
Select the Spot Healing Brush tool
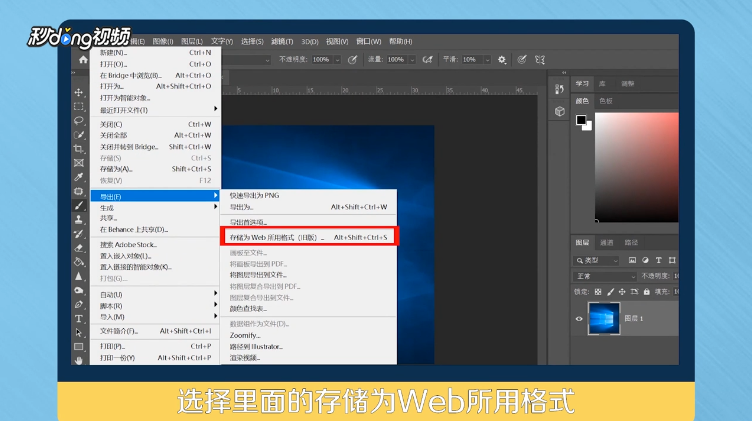[79, 191]
